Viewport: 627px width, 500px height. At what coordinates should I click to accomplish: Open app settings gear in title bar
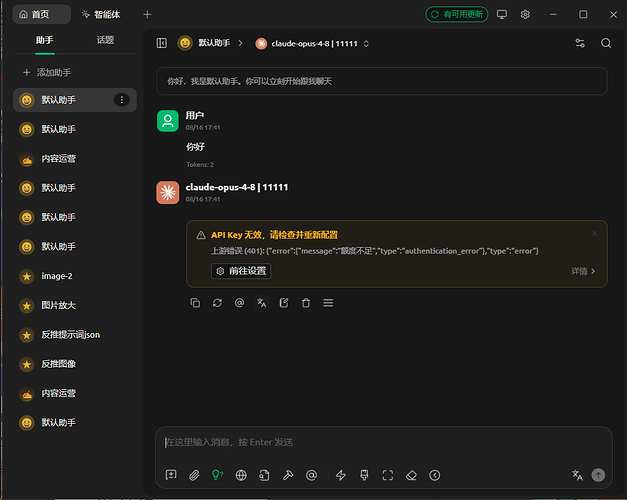(525, 14)
